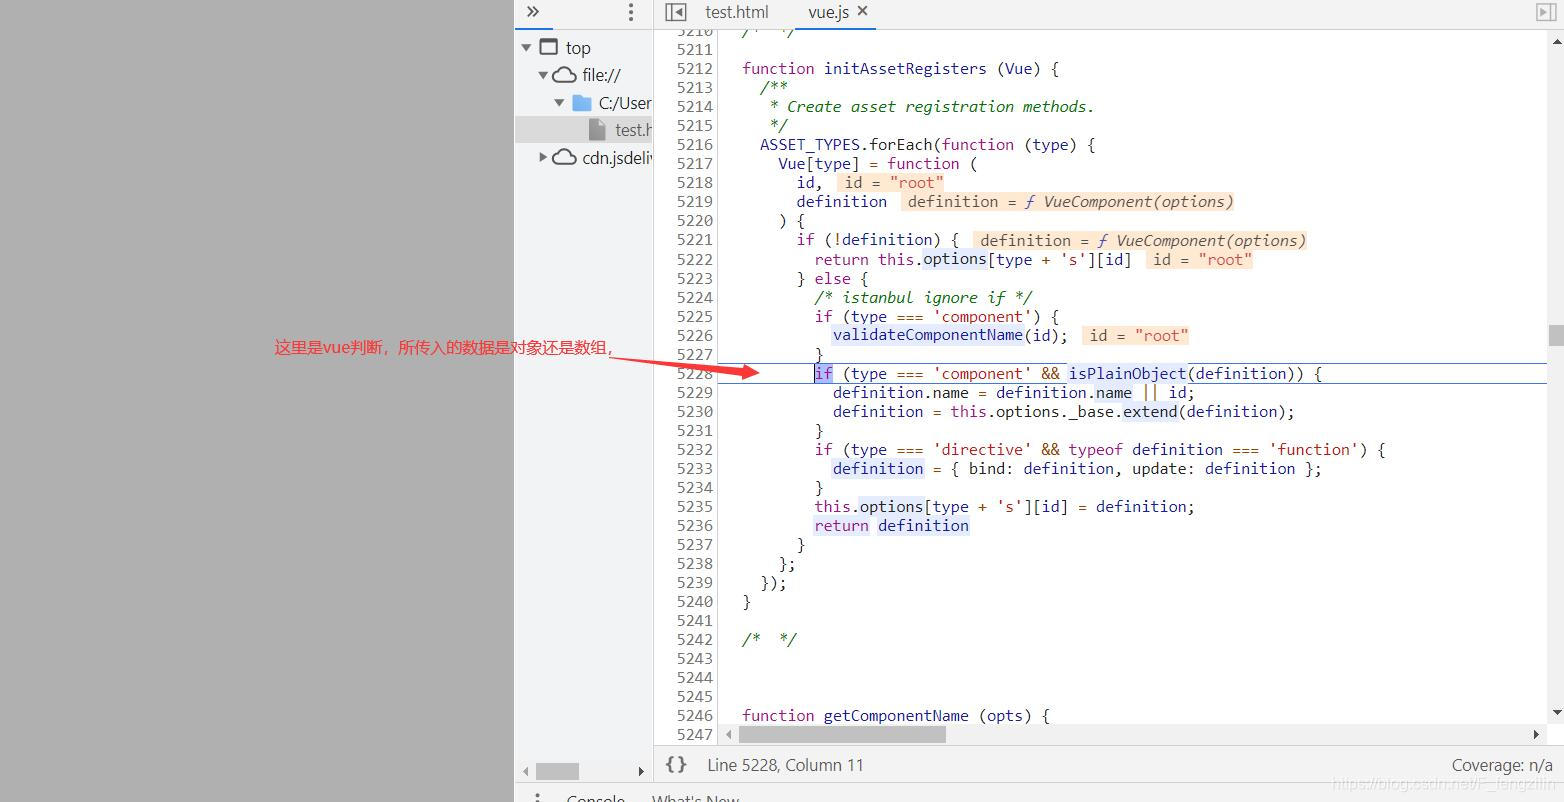Viewport: 1564px width, 802px height.
Task: Switch to the test.html tab
Action: tap(737, 12)
